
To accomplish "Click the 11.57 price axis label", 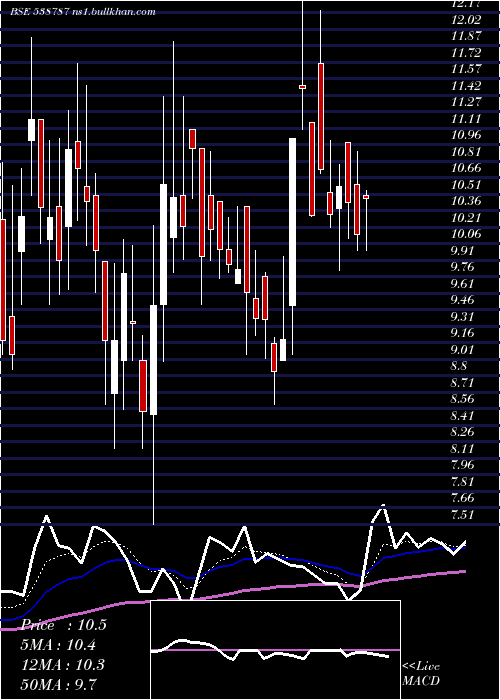I will tap(466, 69).
